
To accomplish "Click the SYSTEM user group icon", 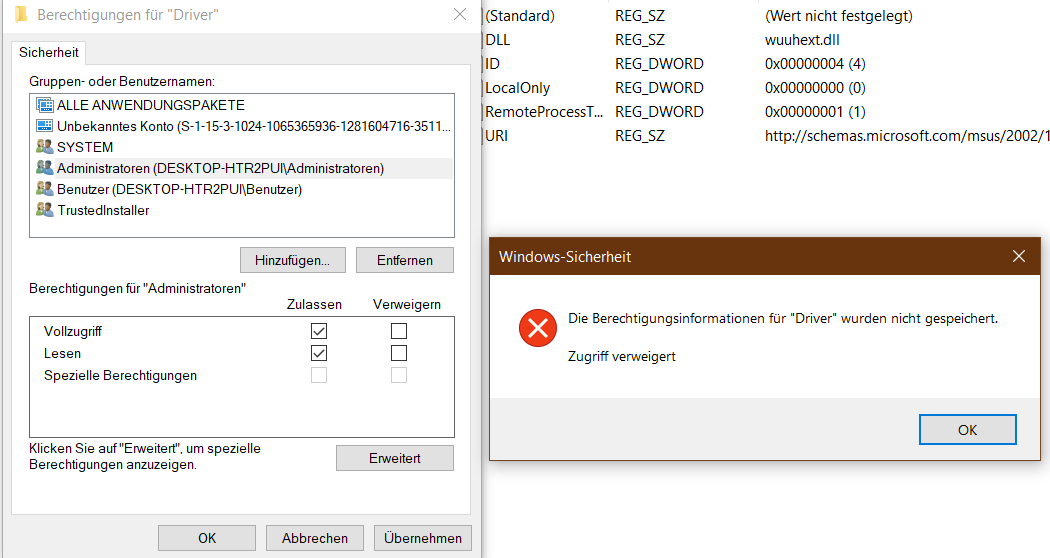I will [44, 147].
